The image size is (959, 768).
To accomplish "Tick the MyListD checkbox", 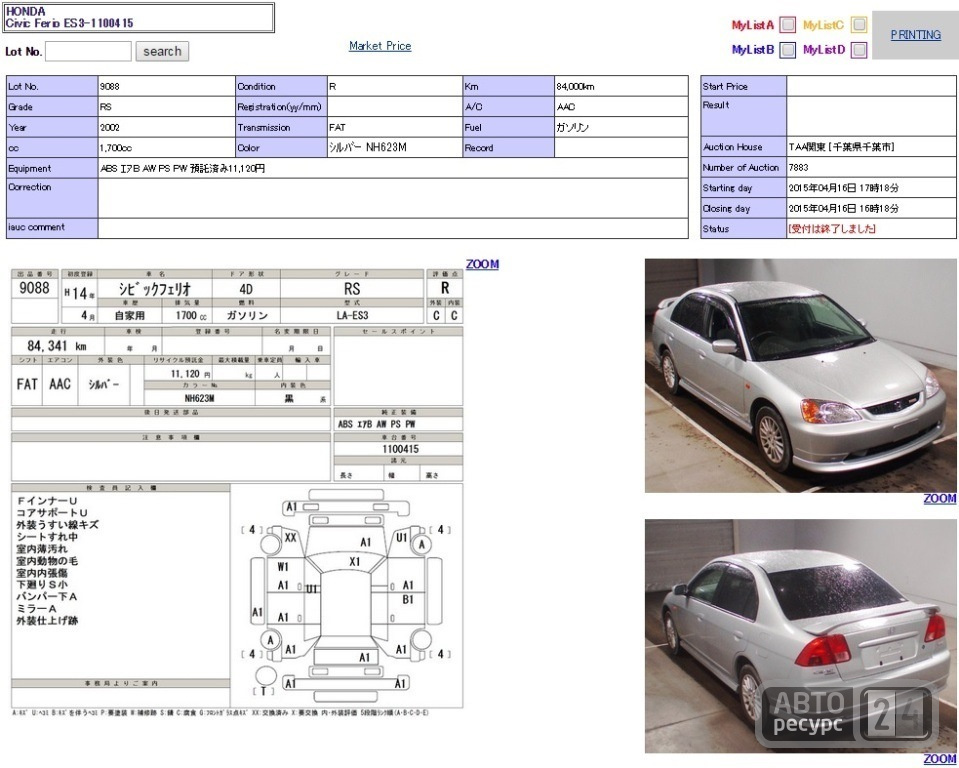I will 859,50.
